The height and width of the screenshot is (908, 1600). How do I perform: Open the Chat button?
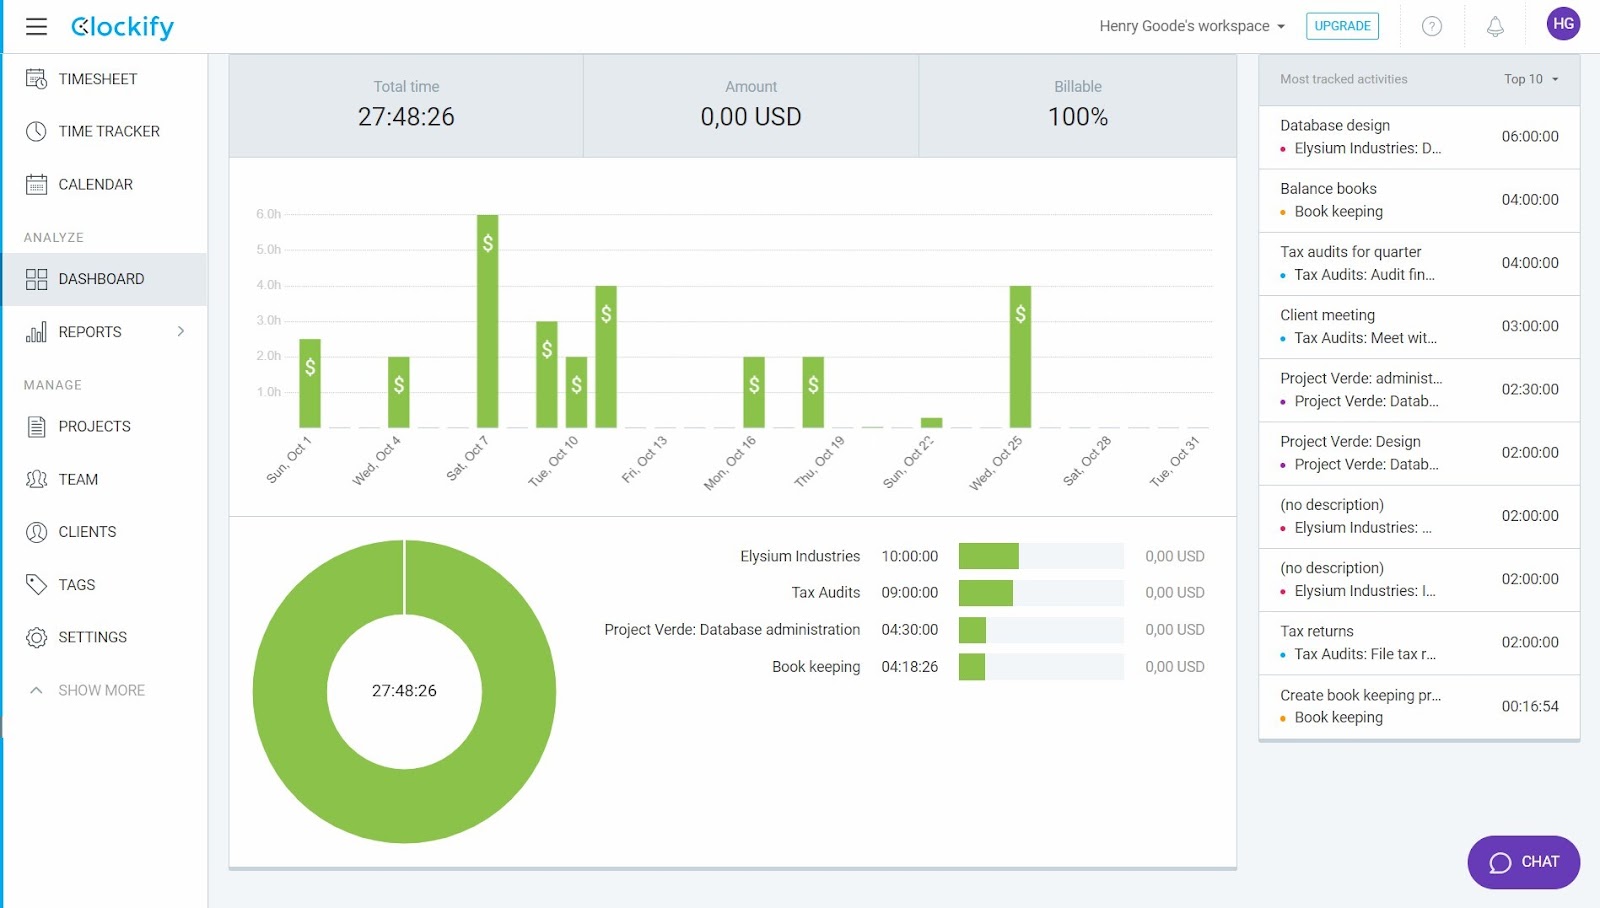coord(1523,862)
